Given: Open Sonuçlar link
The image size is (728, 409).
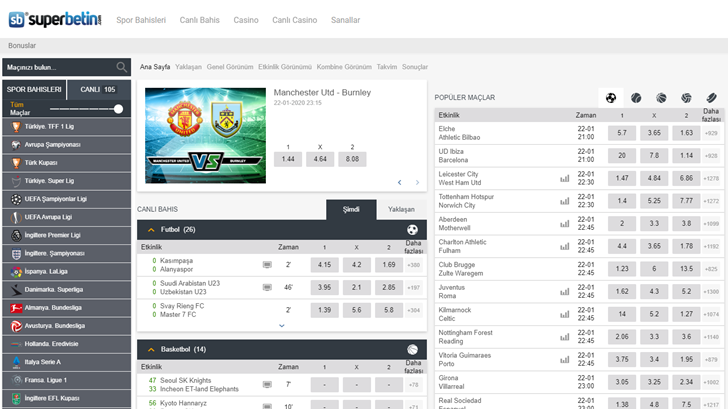Looking at the screenshot, I should 415,67.
